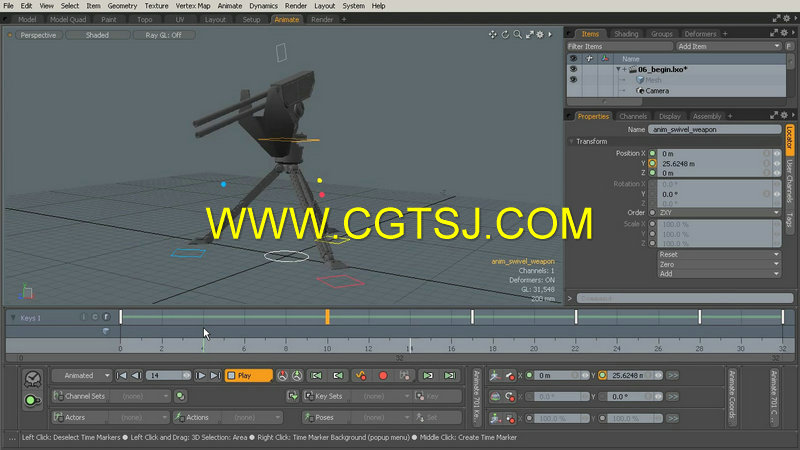The image size is (800, 450).
Task: Toggle X position key dot in bottom coords
Action: pos(530,376)
